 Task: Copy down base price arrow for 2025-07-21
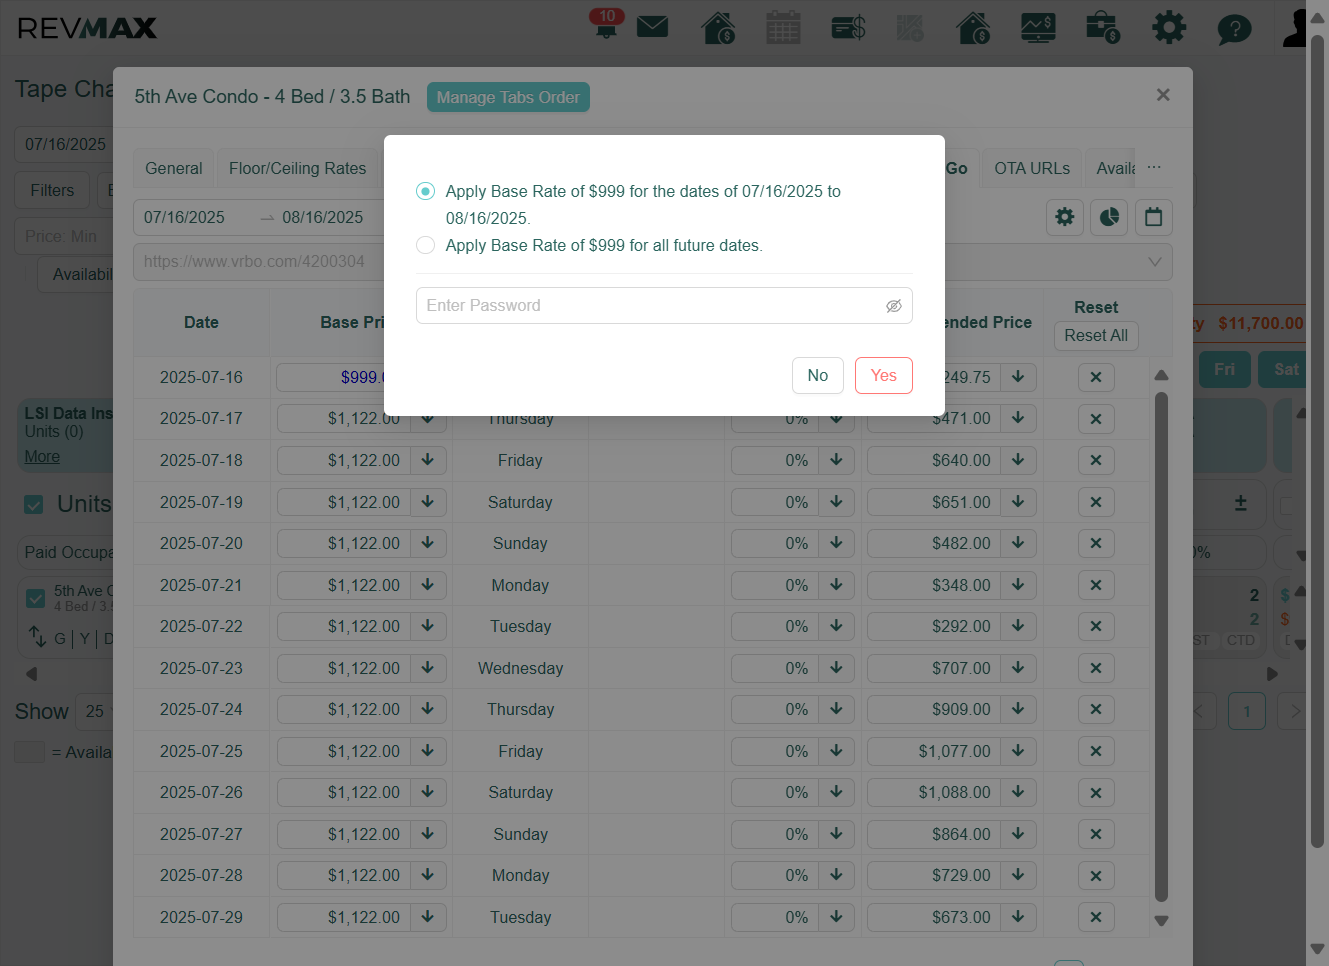pos(428,585)
